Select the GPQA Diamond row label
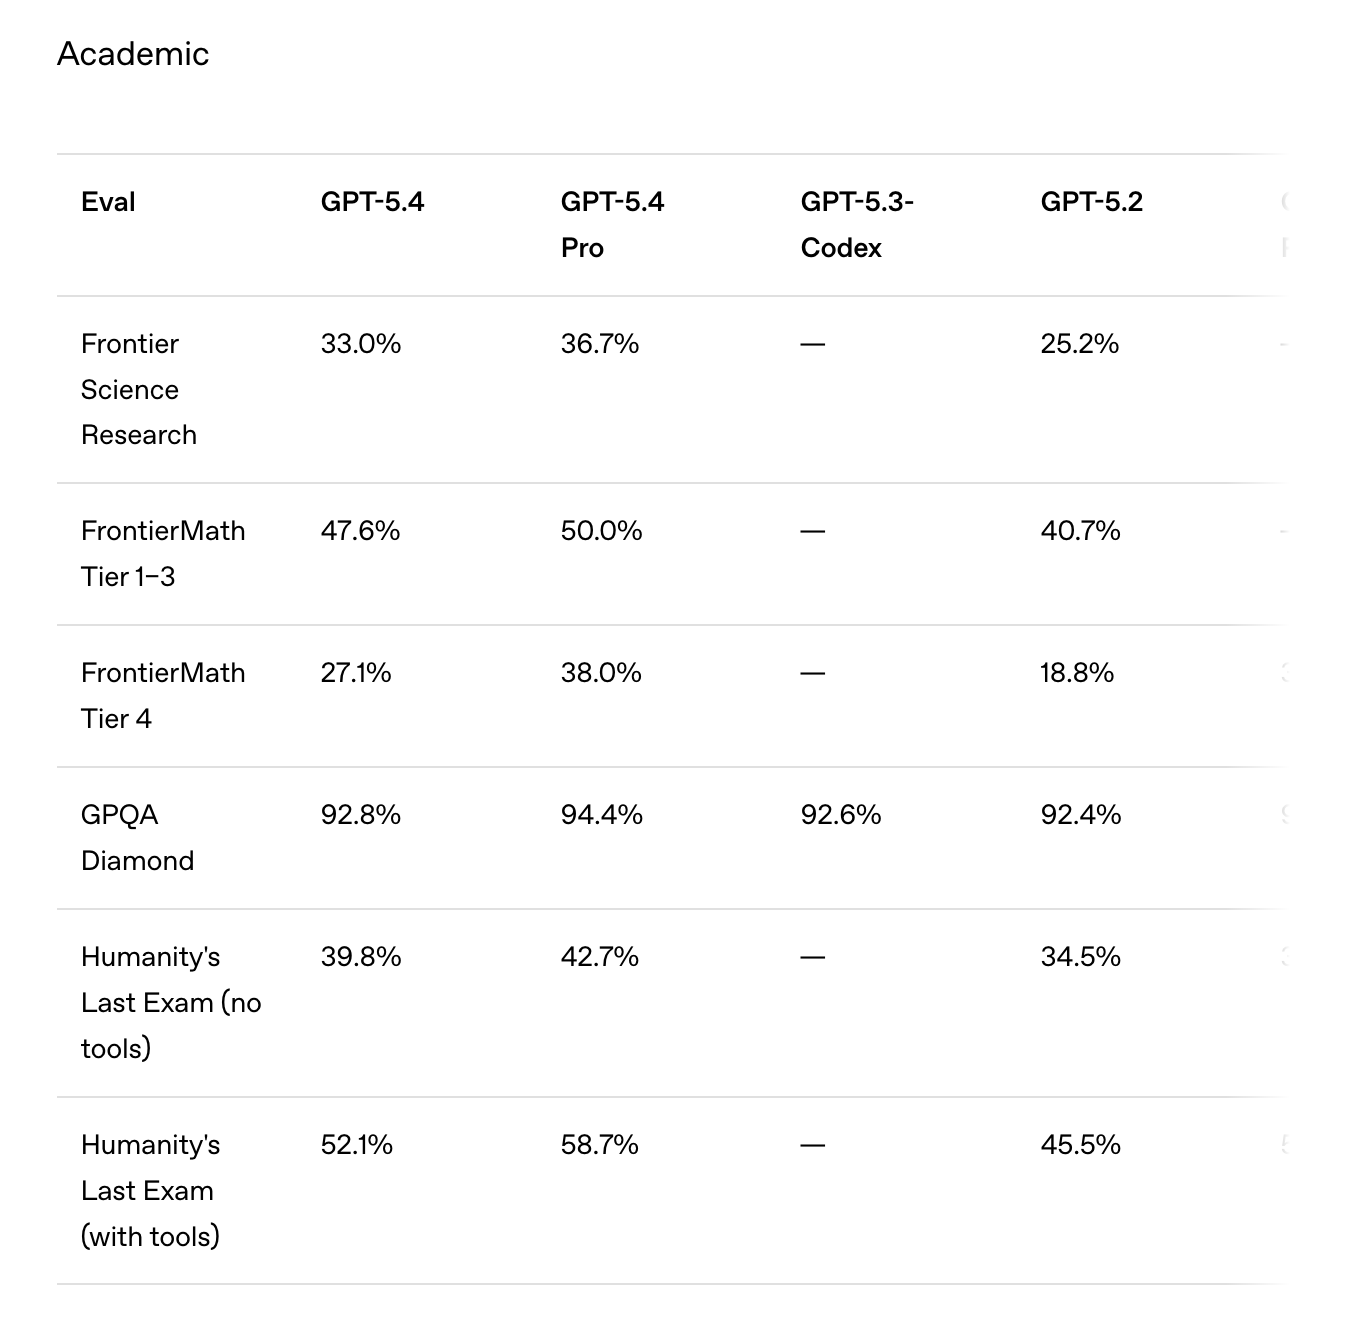 tap(137, 837)
